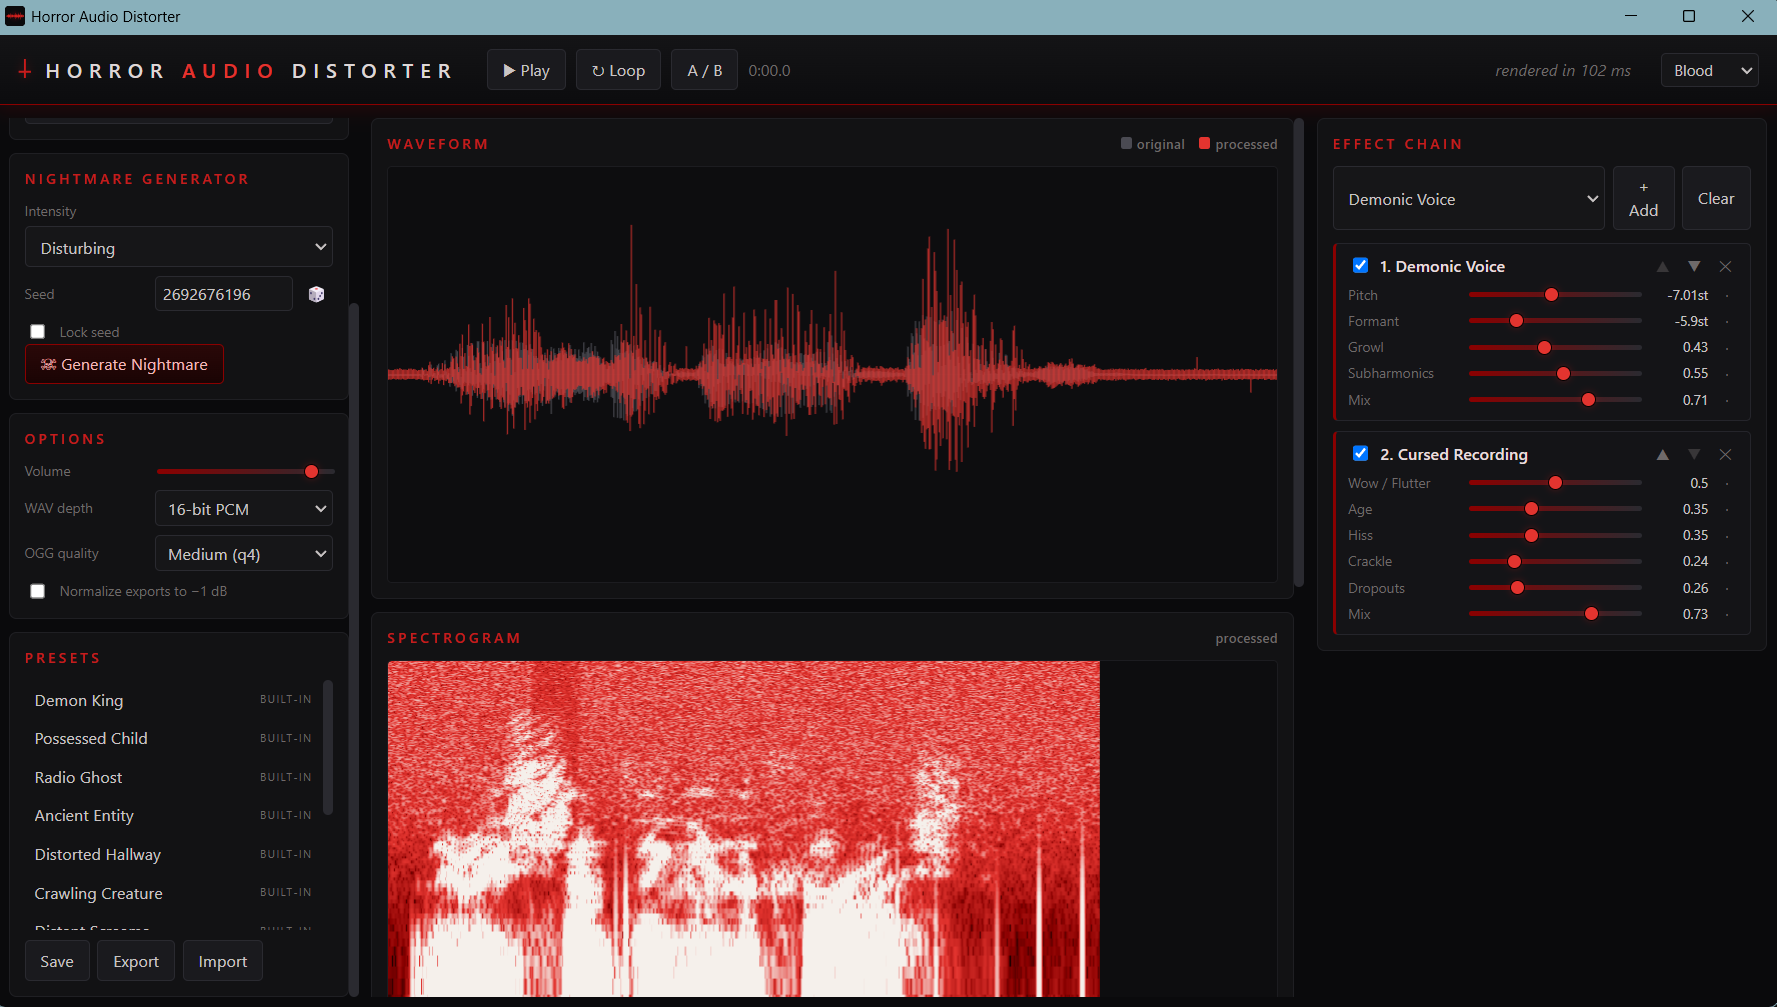
Task: Move Cursed Recording effect up
Action: [x=1662, y=454]
